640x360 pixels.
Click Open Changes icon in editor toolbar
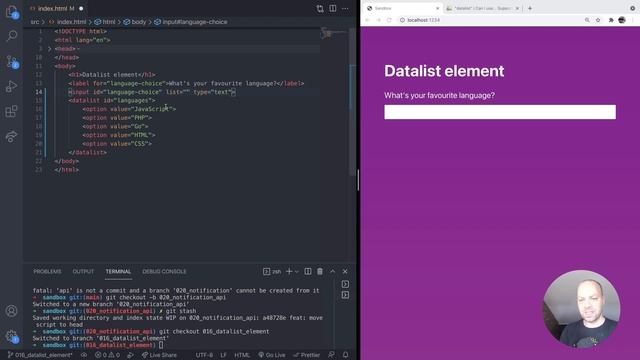pyautogui.click(x=320, y=9)
